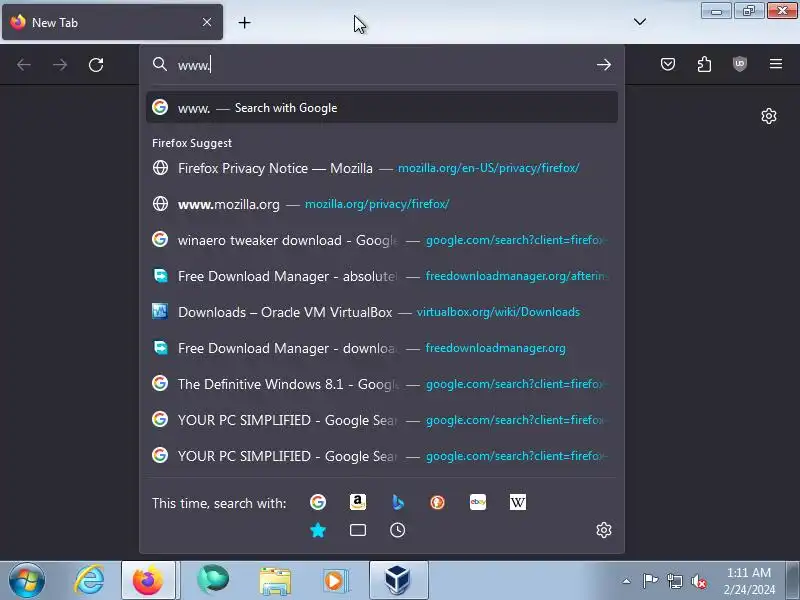This screenshot has width=800, height=600.
Task: Open a new tab with plus button
Action: [x=244, y=22]
